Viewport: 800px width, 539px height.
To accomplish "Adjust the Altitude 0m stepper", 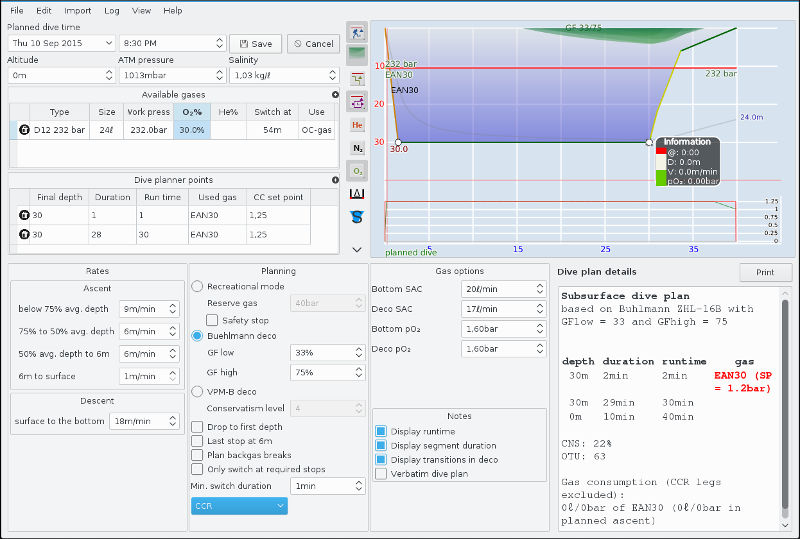I will tap(109, 75).
